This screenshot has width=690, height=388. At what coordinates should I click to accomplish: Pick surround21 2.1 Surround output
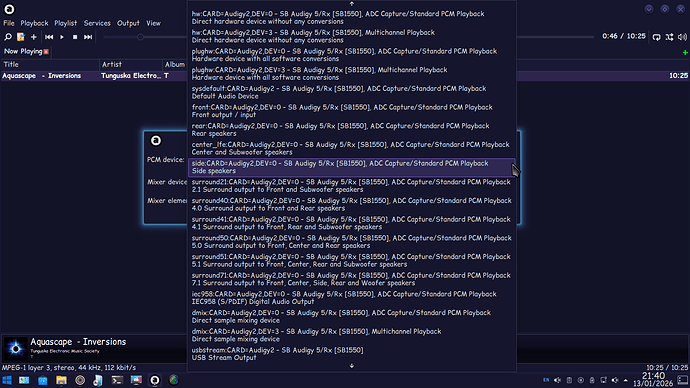click(x=352, y=186)
